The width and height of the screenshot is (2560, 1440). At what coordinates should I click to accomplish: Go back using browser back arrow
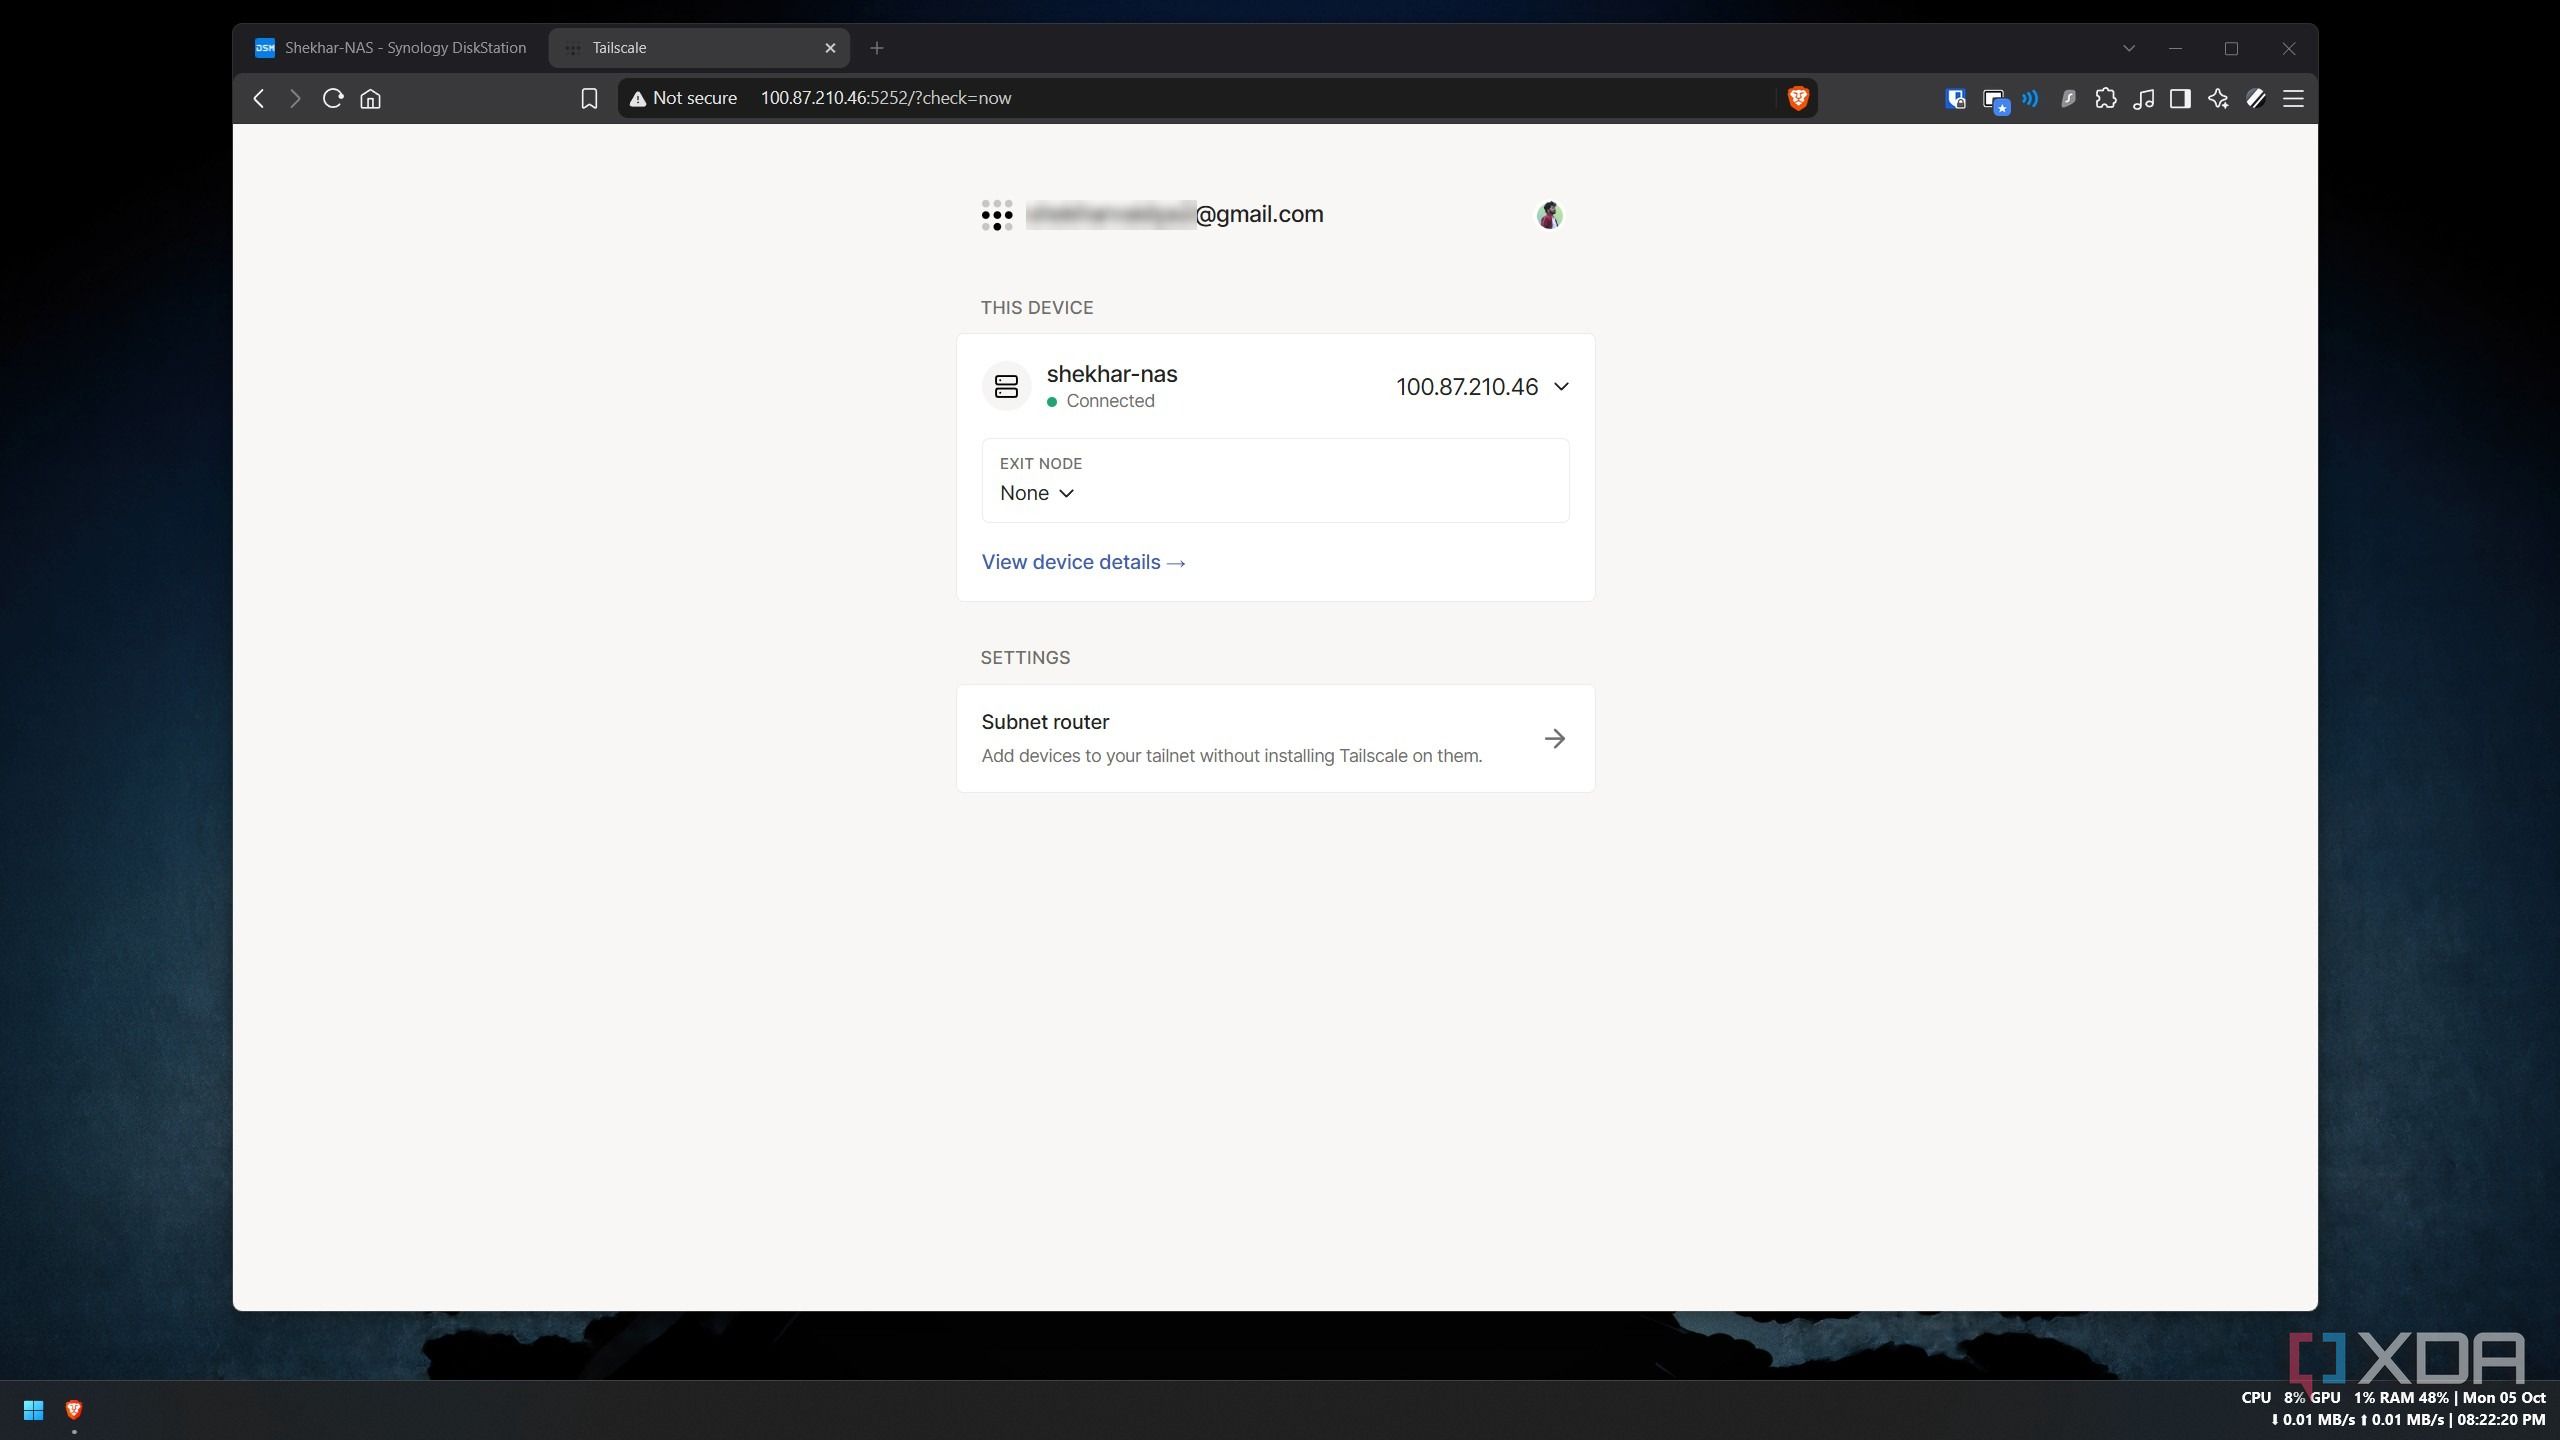259,98
